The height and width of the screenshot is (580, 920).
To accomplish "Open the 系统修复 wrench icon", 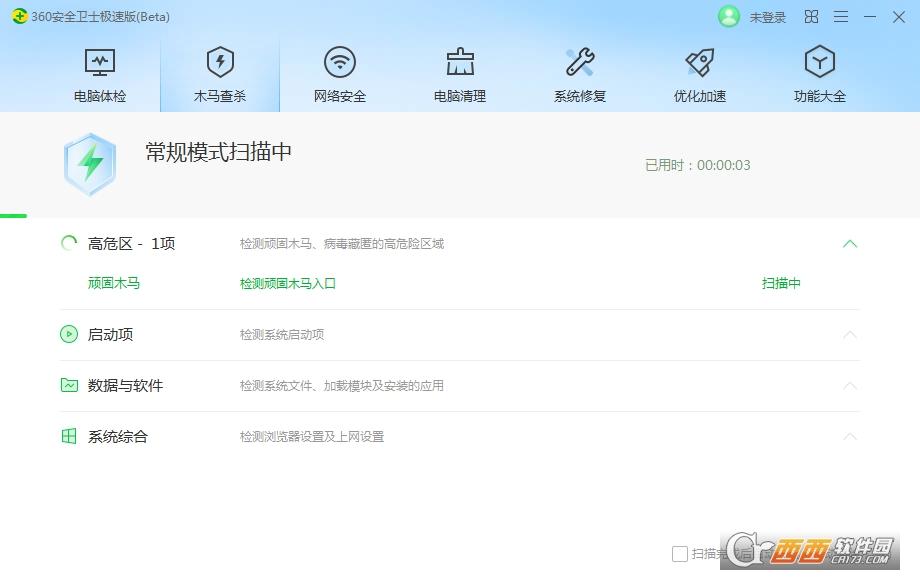I will [580, 62].
